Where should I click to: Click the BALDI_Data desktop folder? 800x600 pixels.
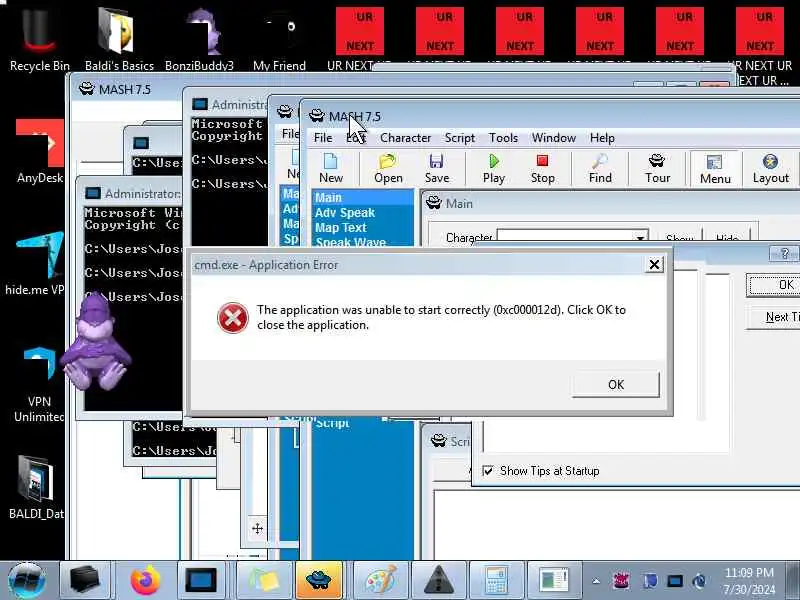point(36,488)
